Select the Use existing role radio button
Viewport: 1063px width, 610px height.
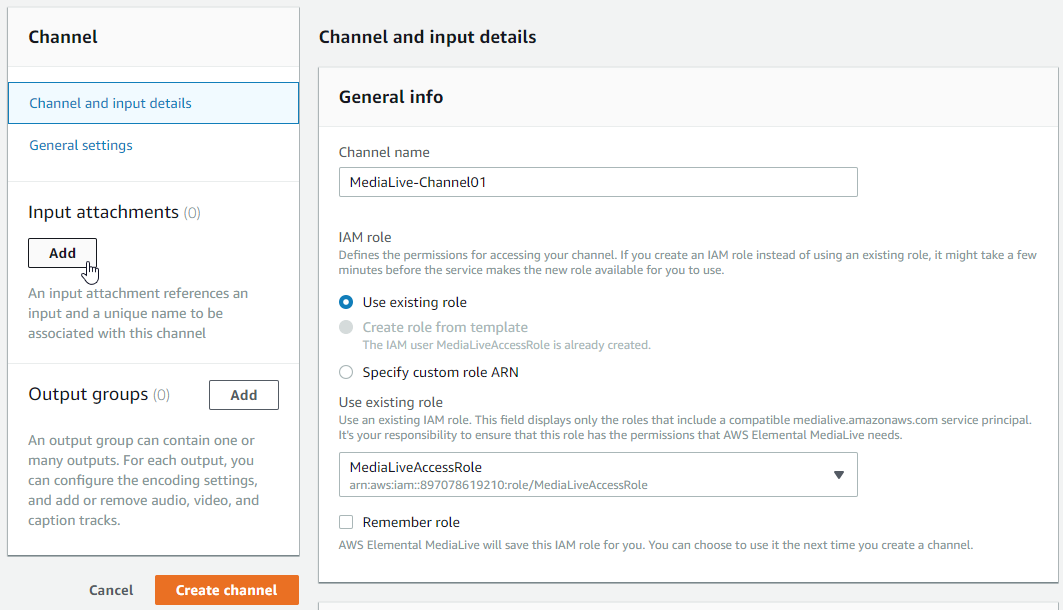coord(346,302)
